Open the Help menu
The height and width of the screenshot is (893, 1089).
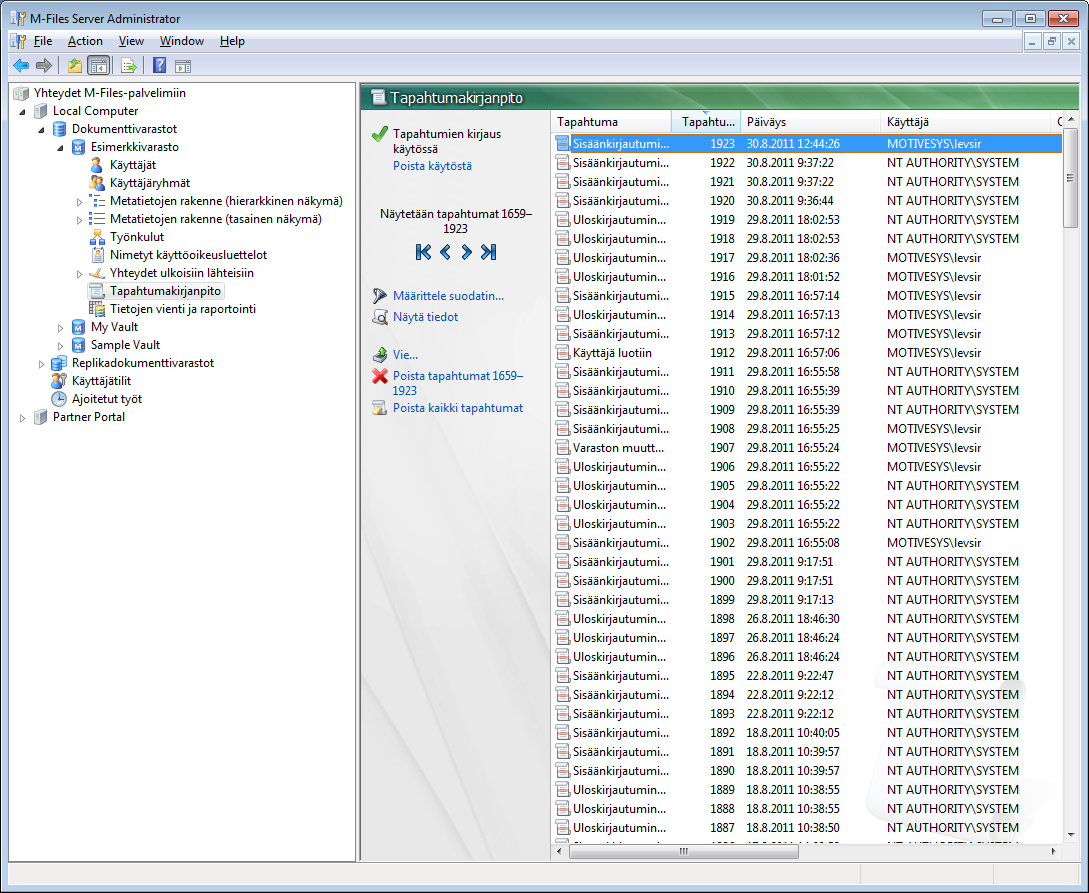point(232,41)
